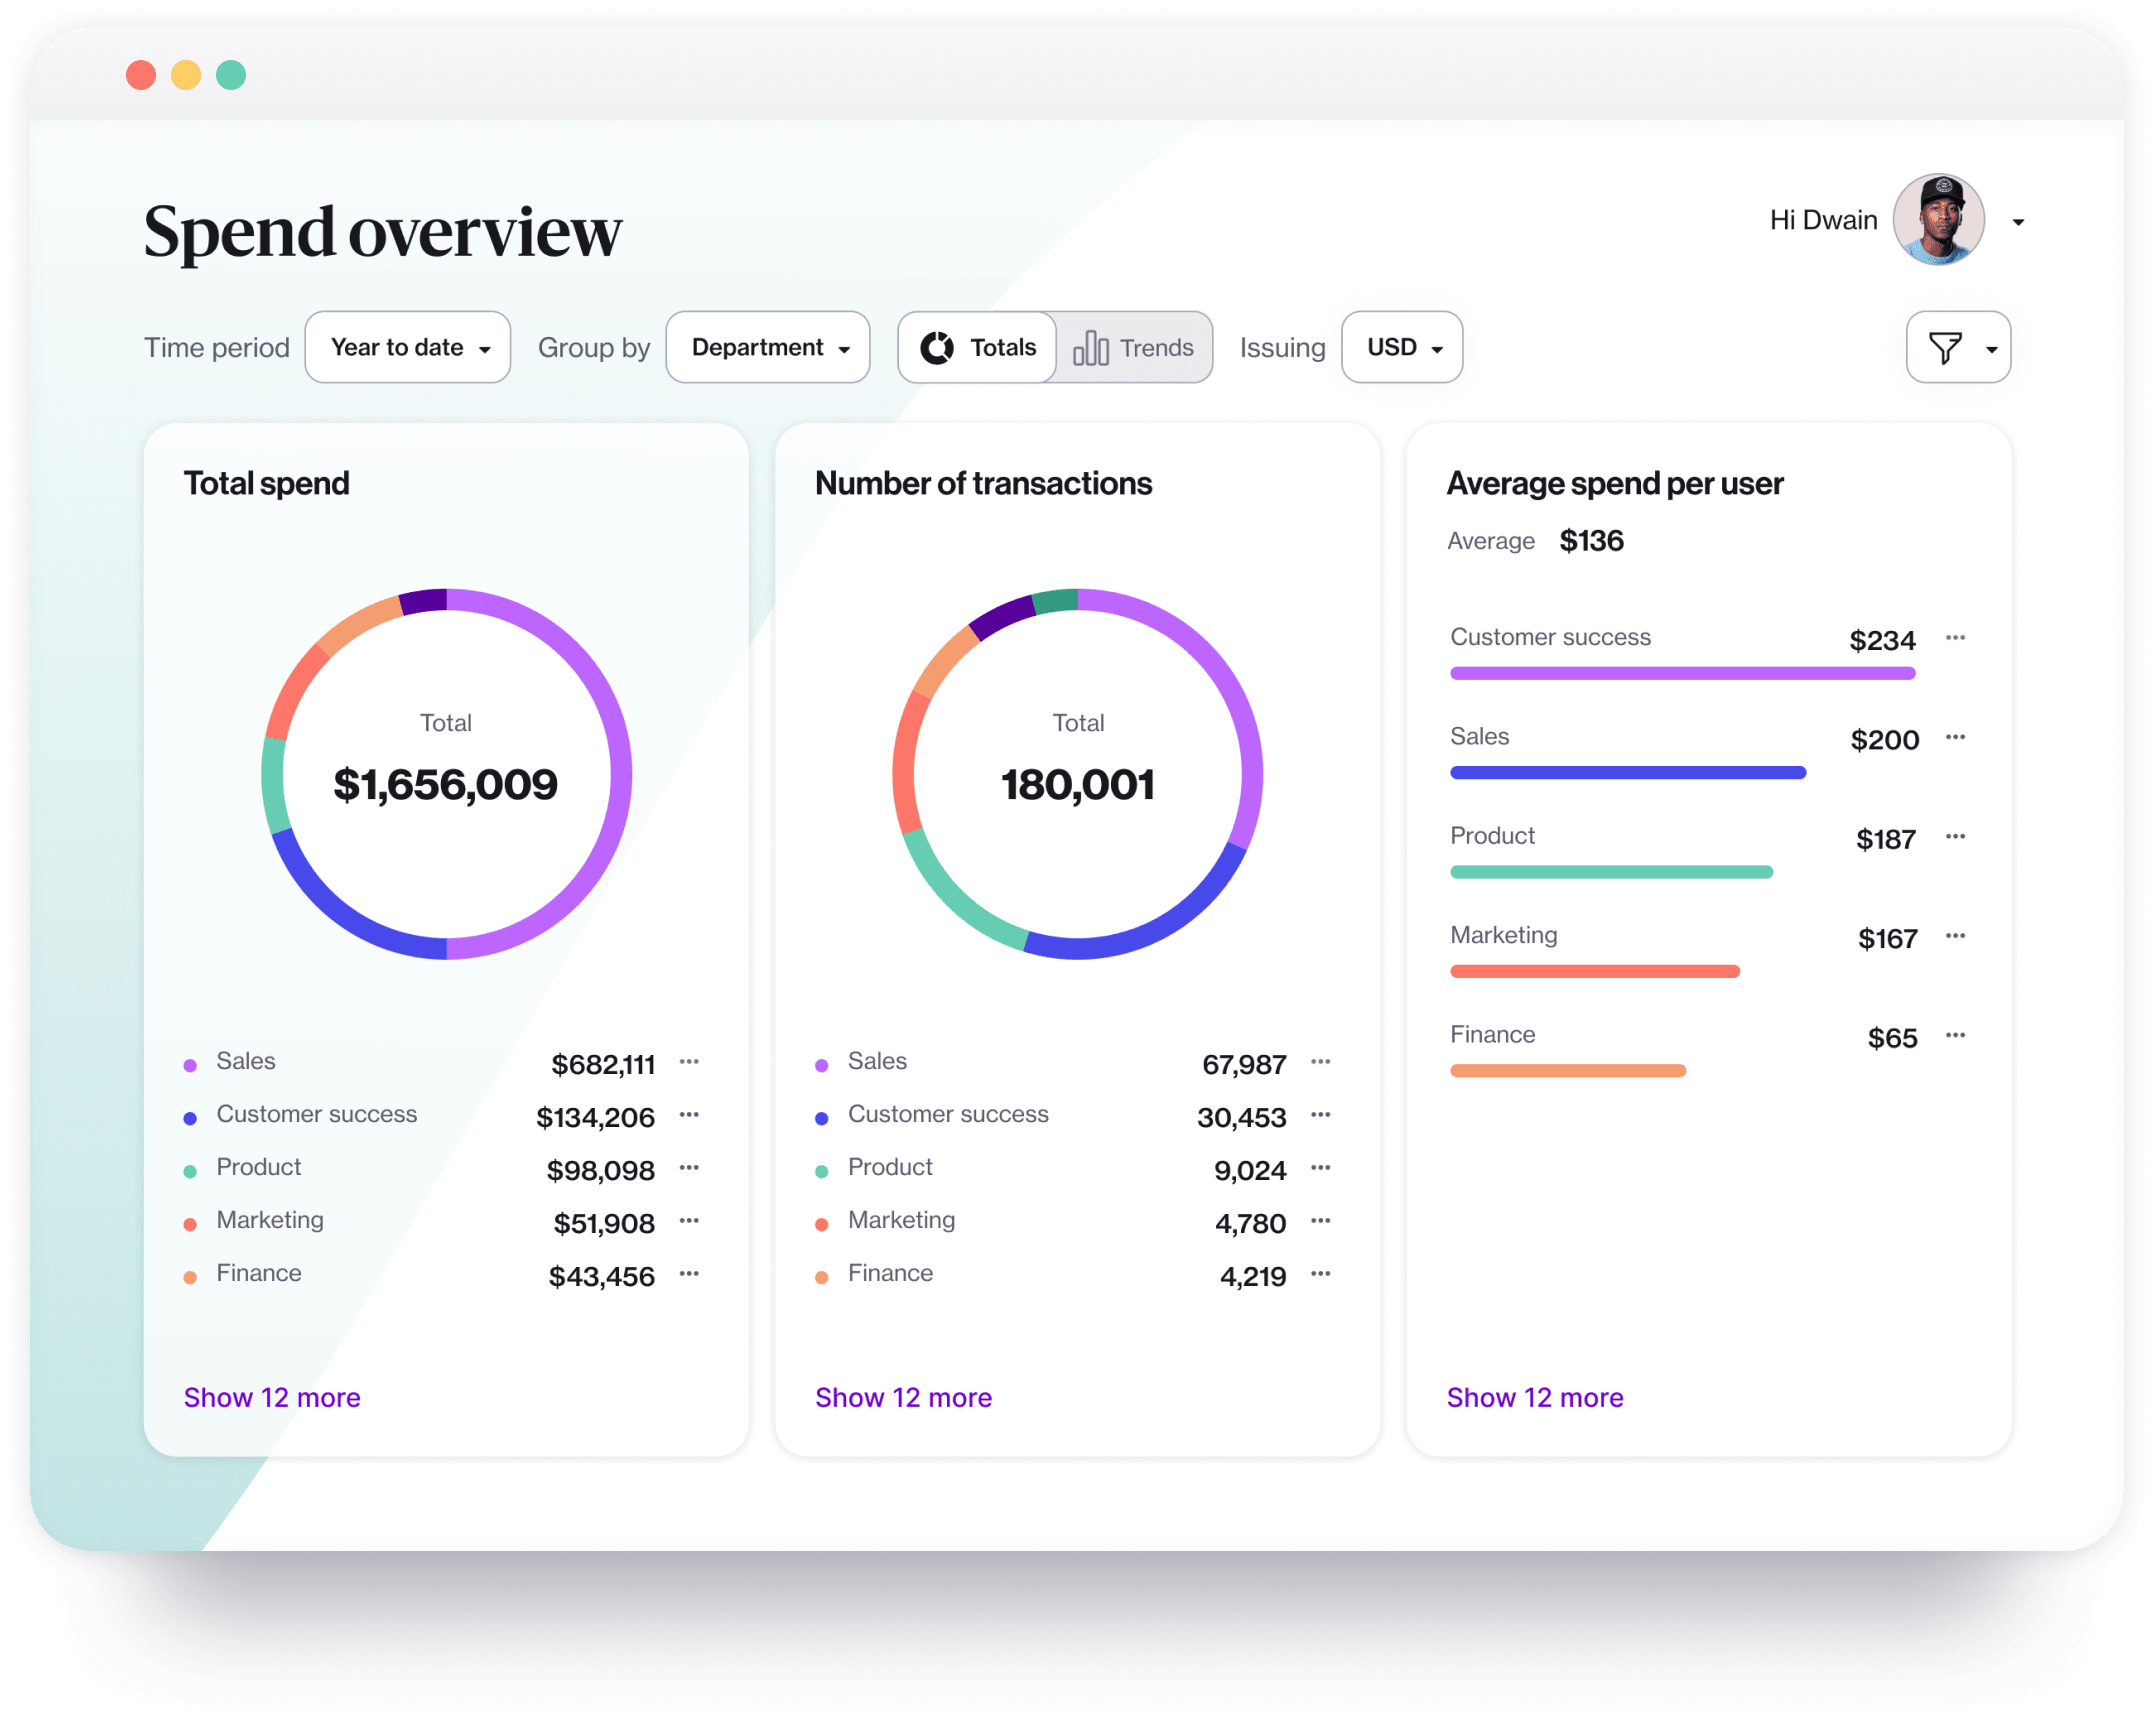Click the funnel filter icon

point(1944,348)
